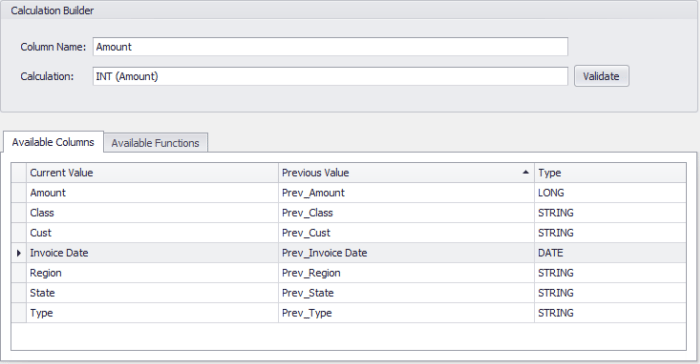Sort by the Previous Value column header

point(406,173)
